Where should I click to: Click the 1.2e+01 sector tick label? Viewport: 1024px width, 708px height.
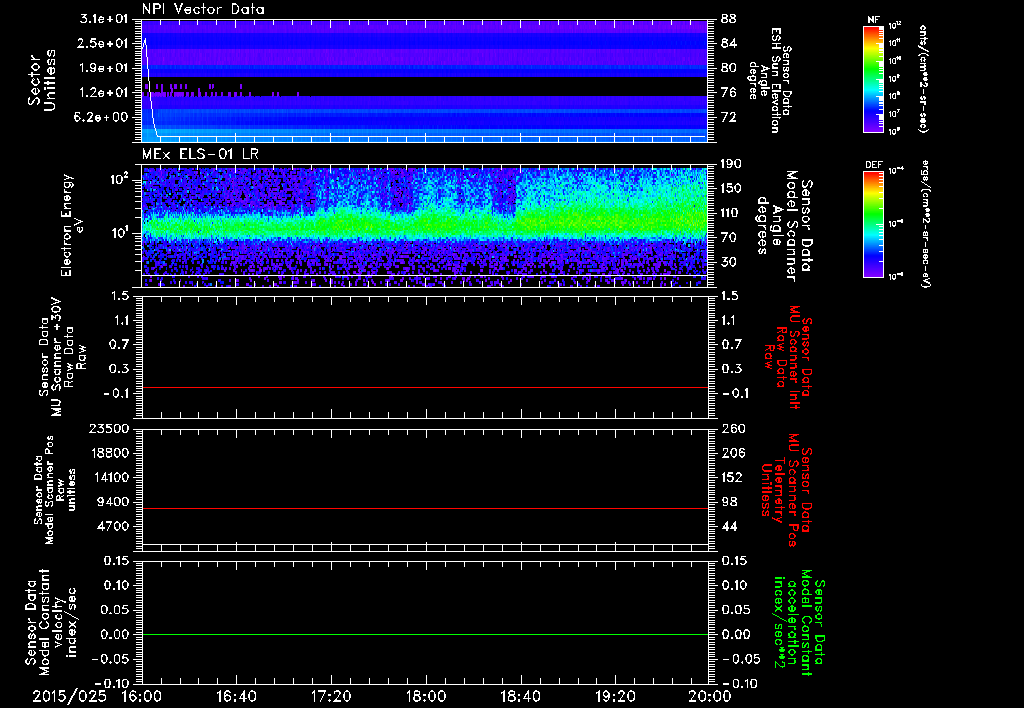click(x=106, y=93)
